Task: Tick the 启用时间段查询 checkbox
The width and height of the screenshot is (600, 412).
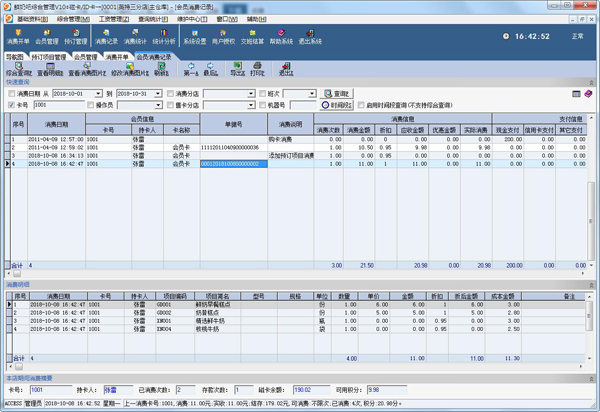Action: [x=360, y=105]
